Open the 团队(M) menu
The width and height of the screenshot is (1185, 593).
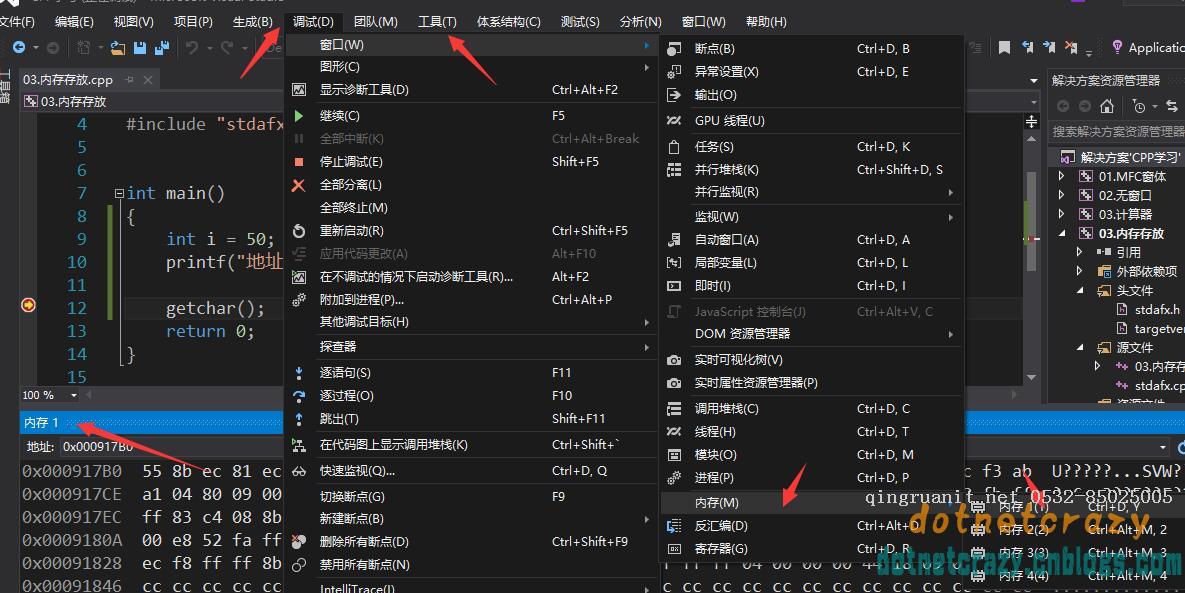(x=376, y=21)
